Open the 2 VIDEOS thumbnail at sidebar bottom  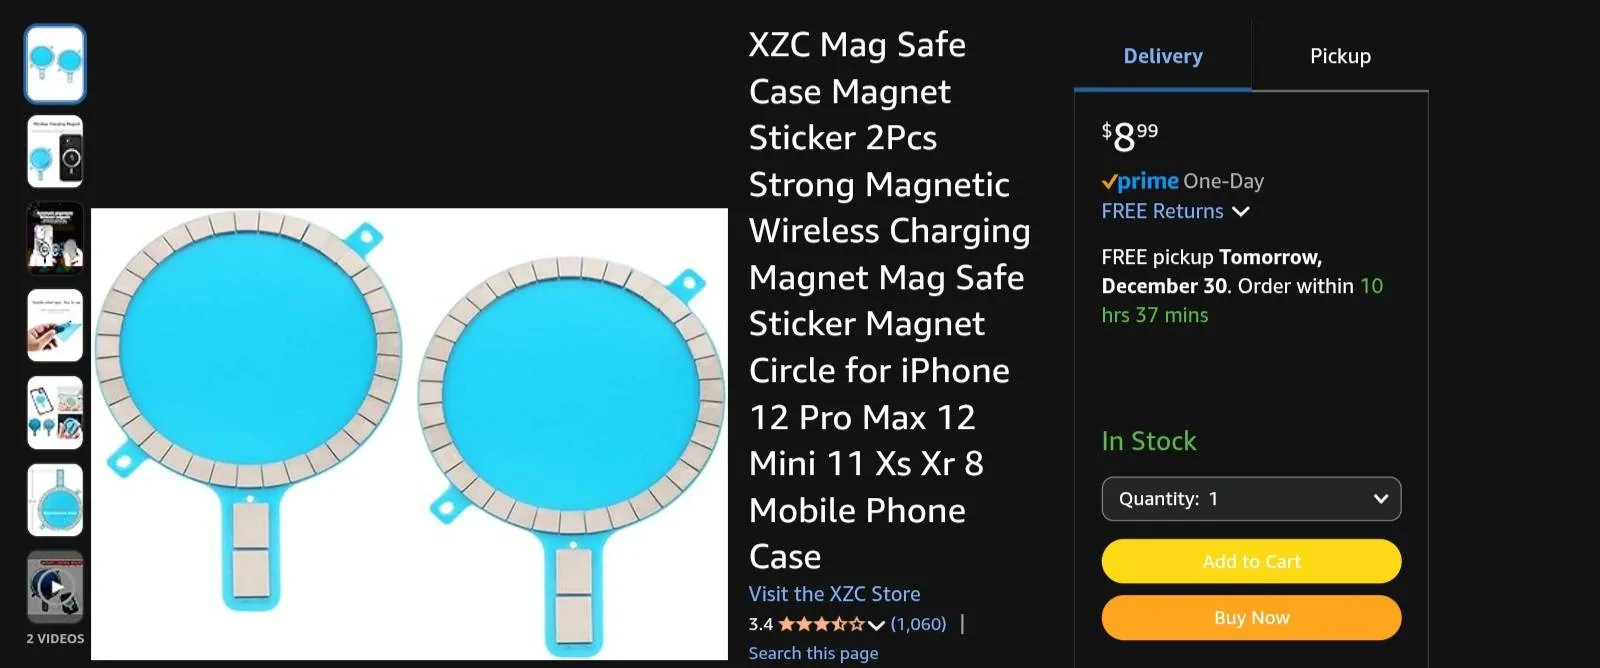click(54, 588)
